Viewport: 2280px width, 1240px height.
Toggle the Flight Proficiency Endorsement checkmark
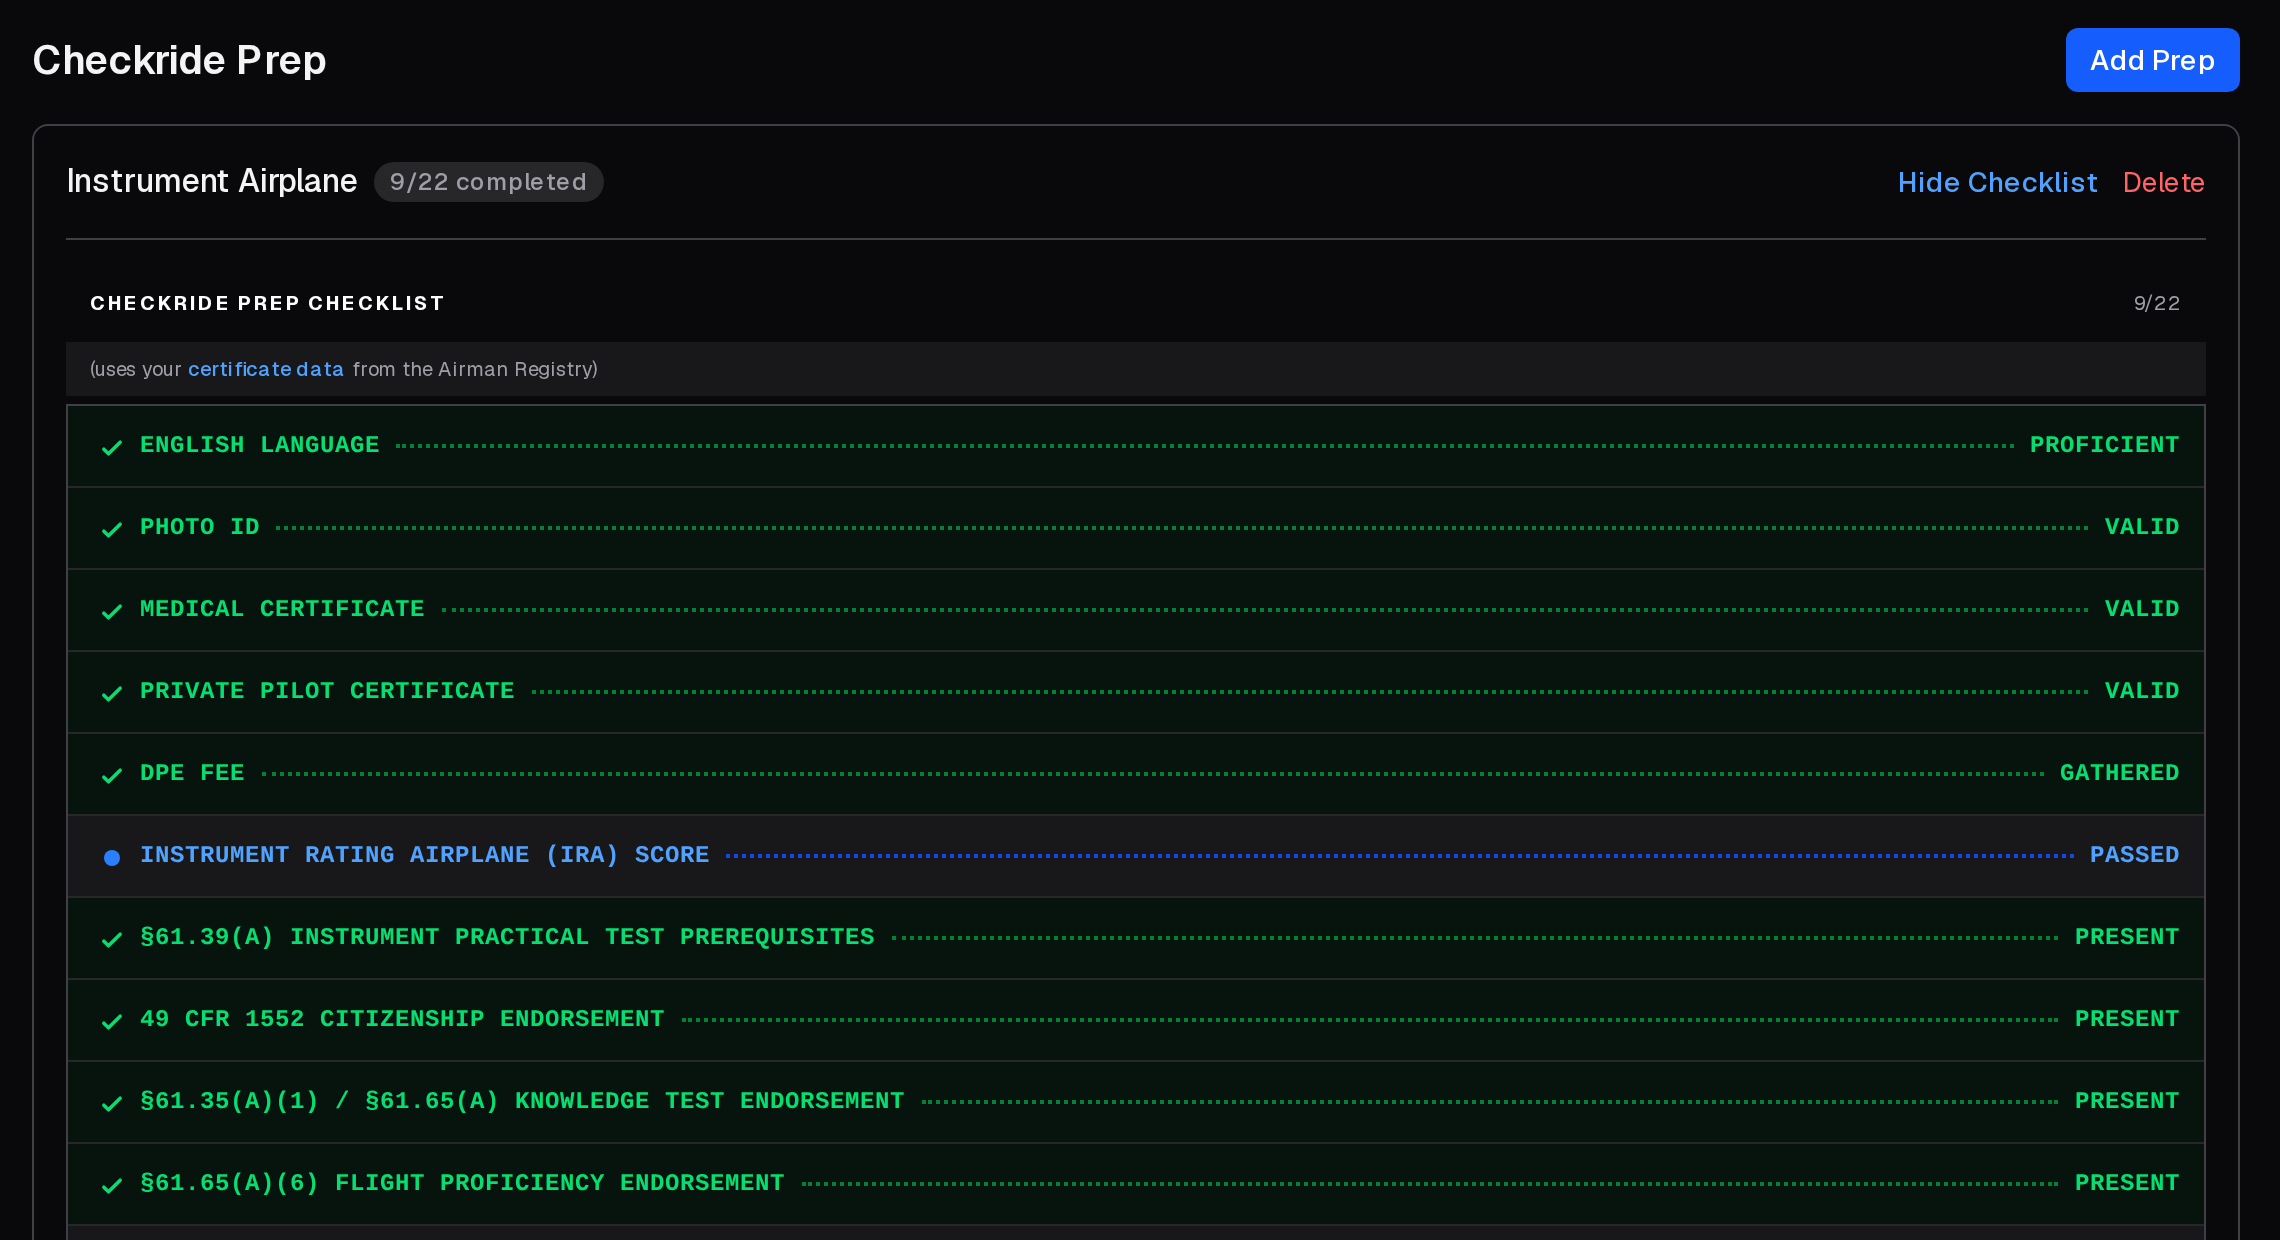(112, 1185)
